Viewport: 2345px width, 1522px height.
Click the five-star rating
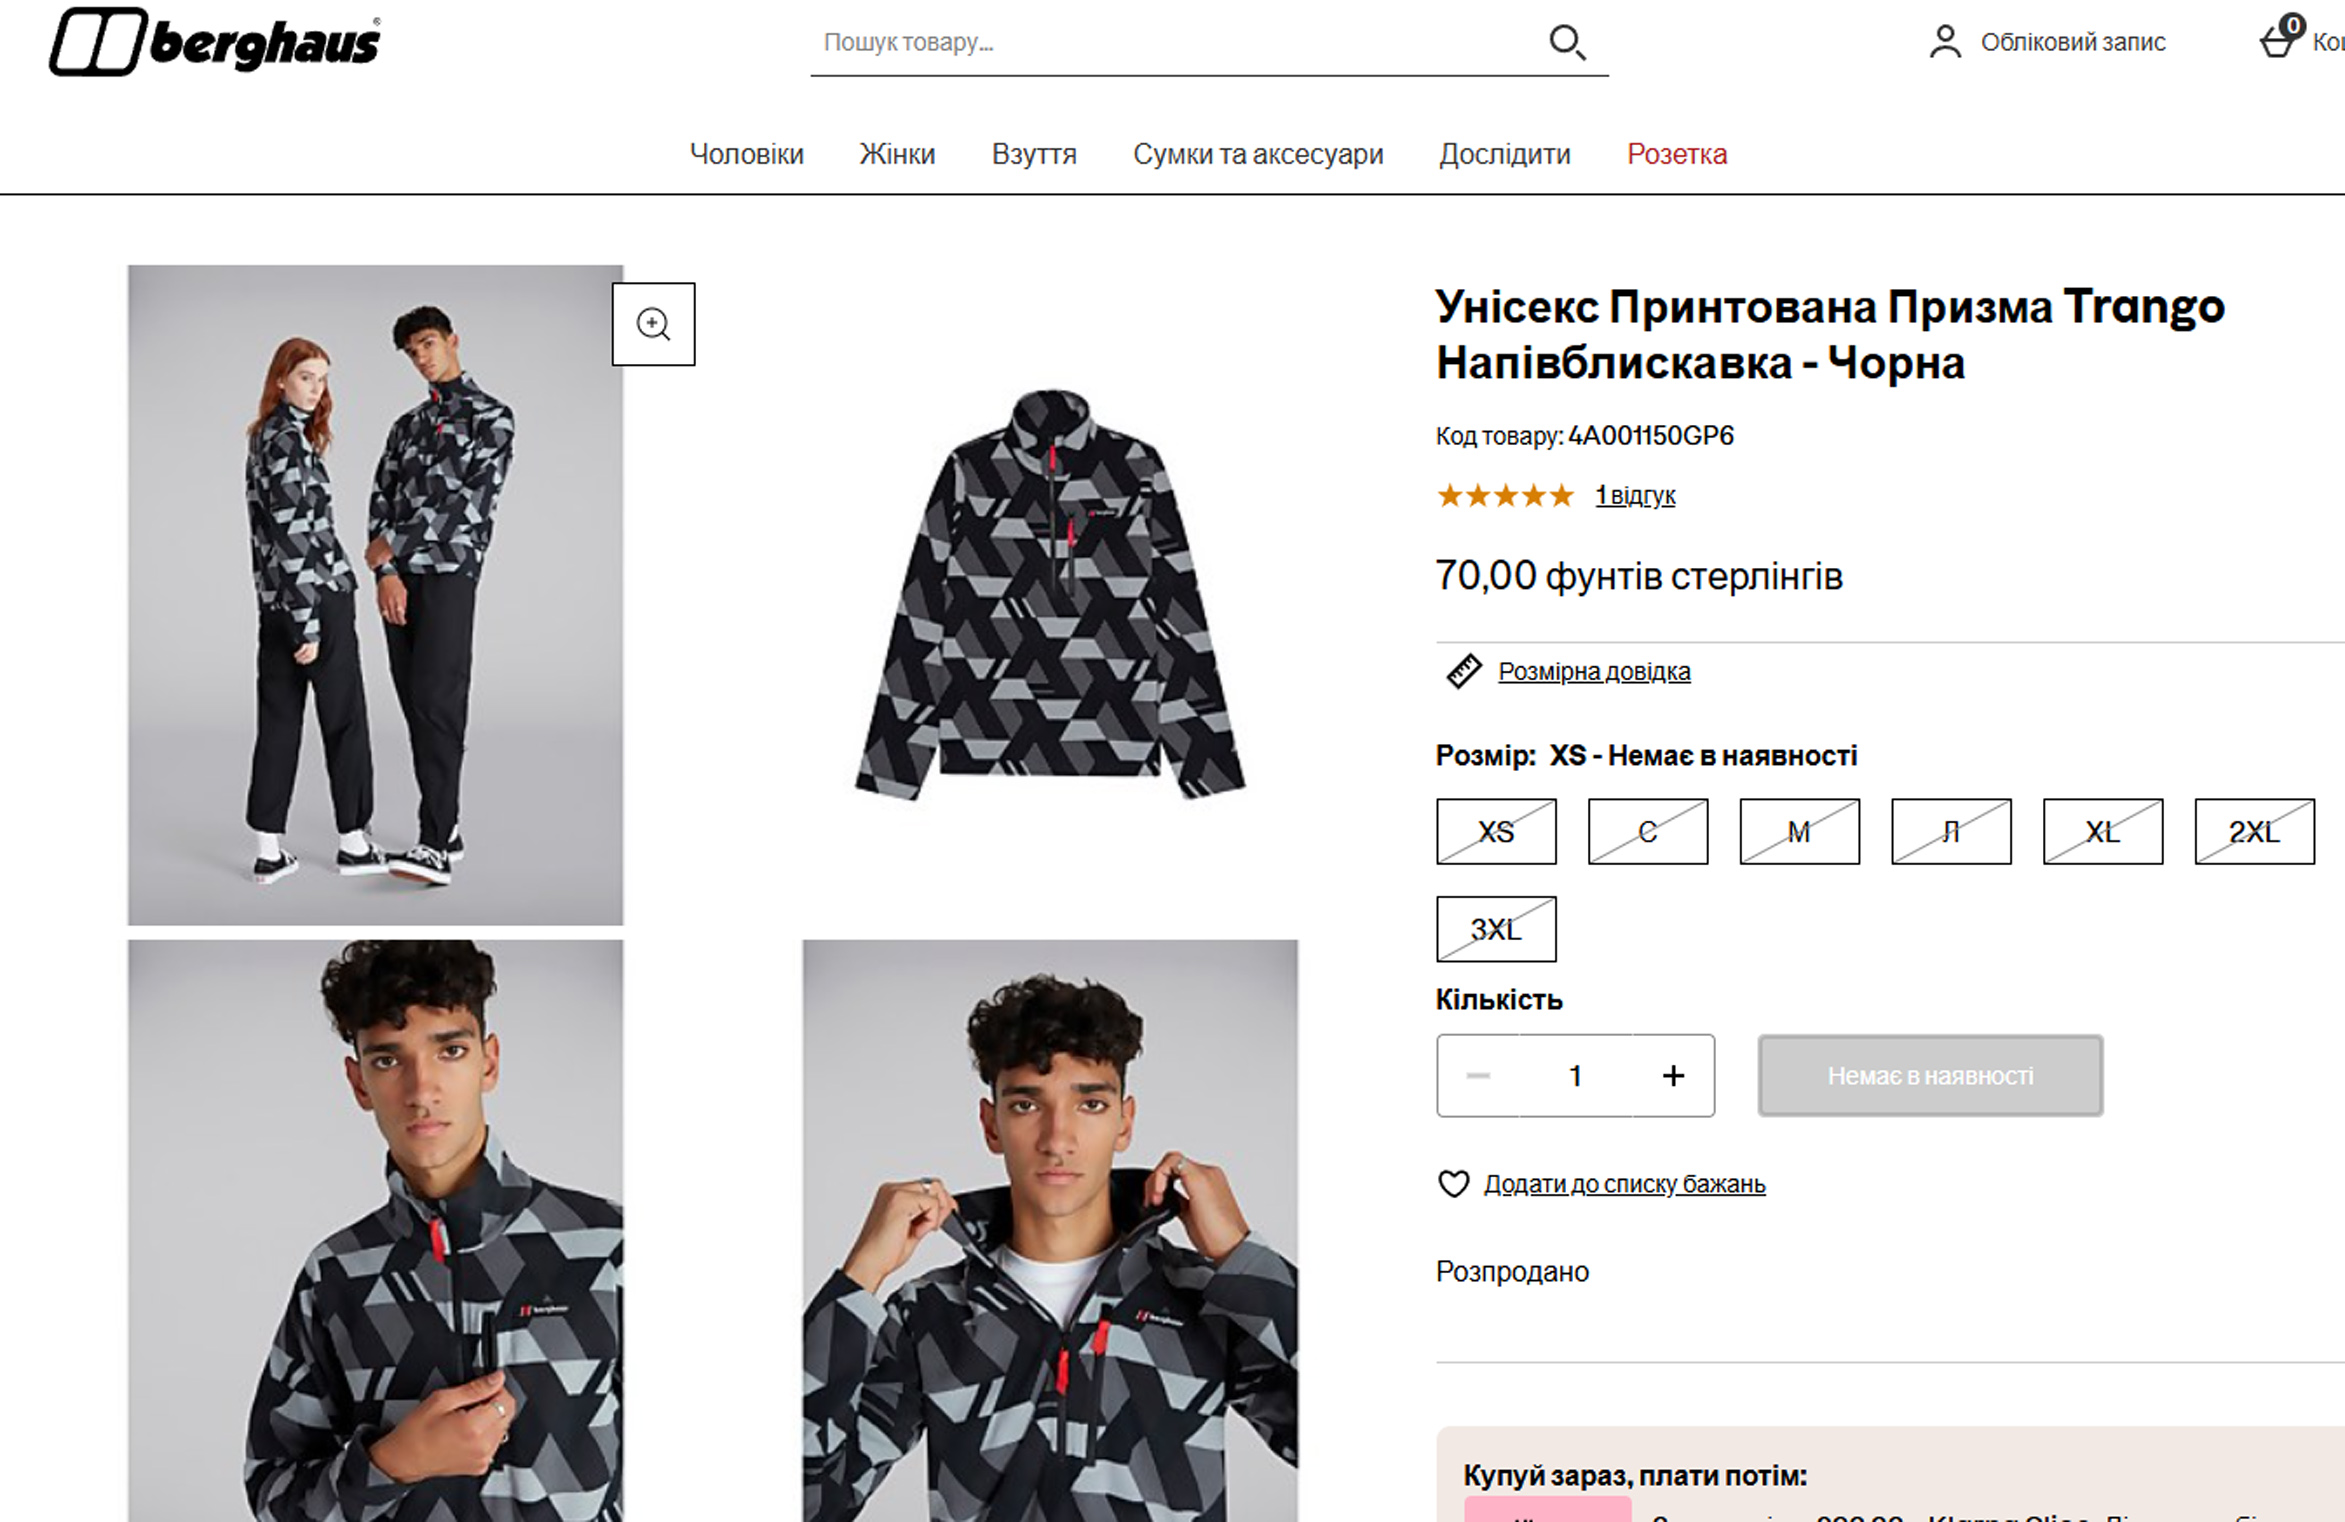(x=1504, y=496)
